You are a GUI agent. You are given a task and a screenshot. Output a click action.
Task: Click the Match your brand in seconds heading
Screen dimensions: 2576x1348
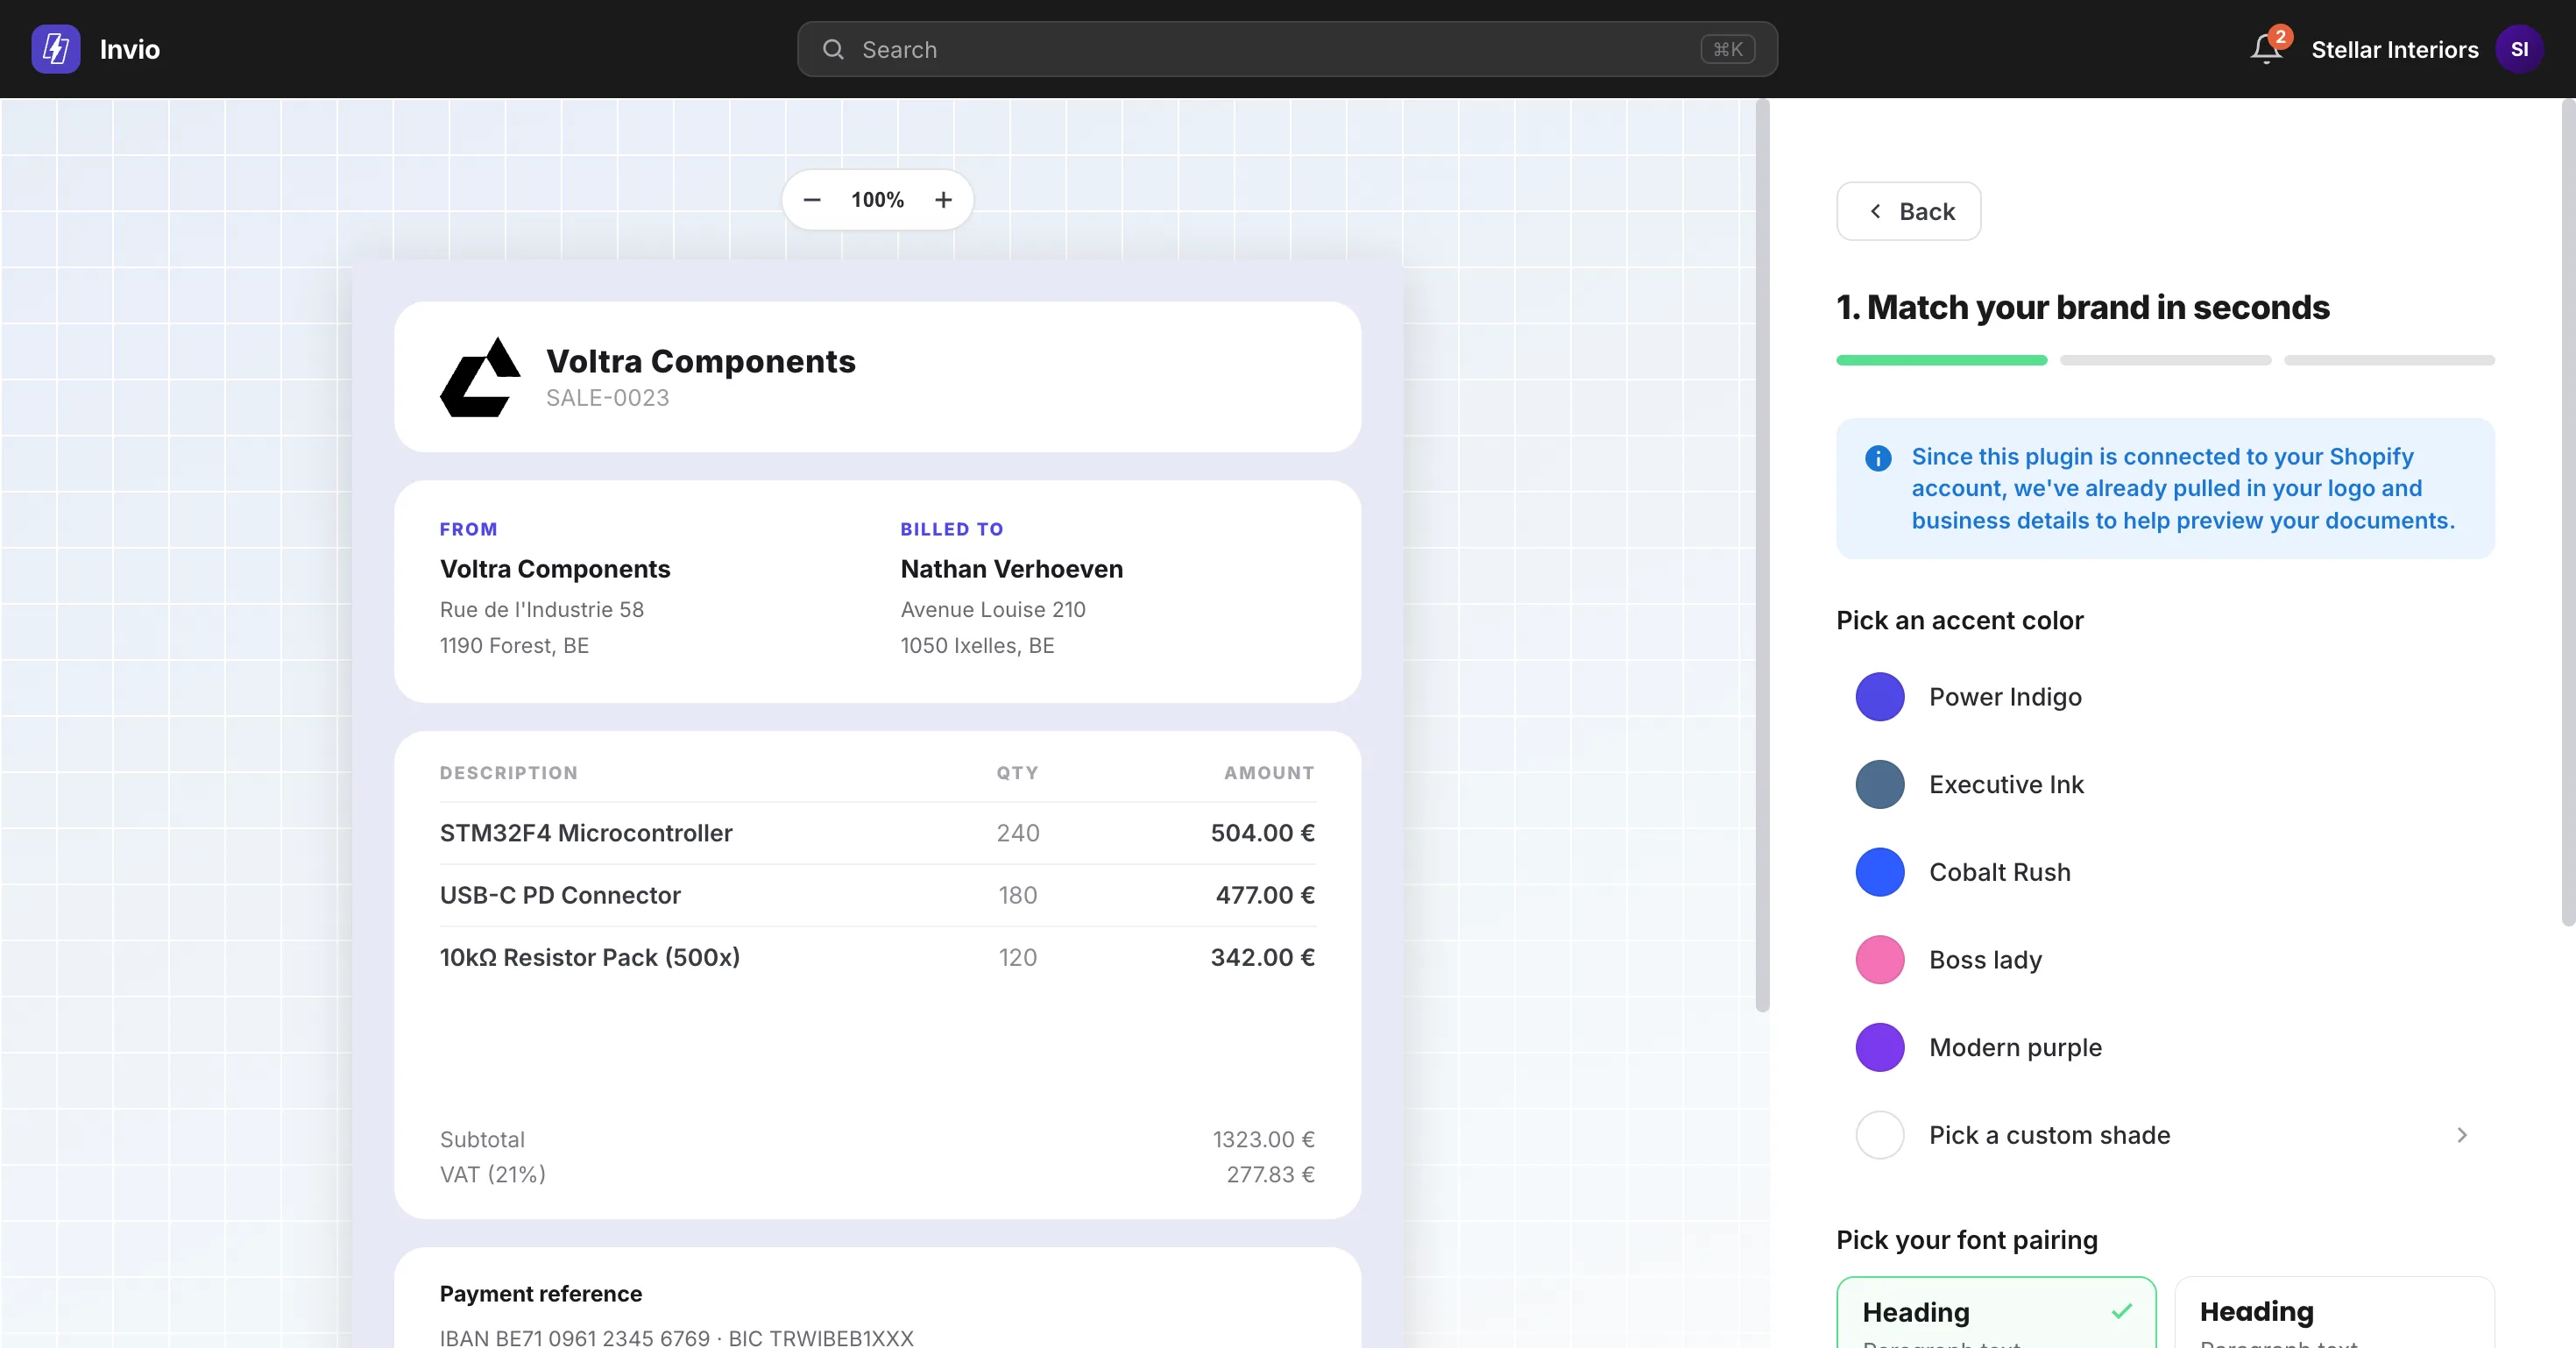coord(2083,307)
